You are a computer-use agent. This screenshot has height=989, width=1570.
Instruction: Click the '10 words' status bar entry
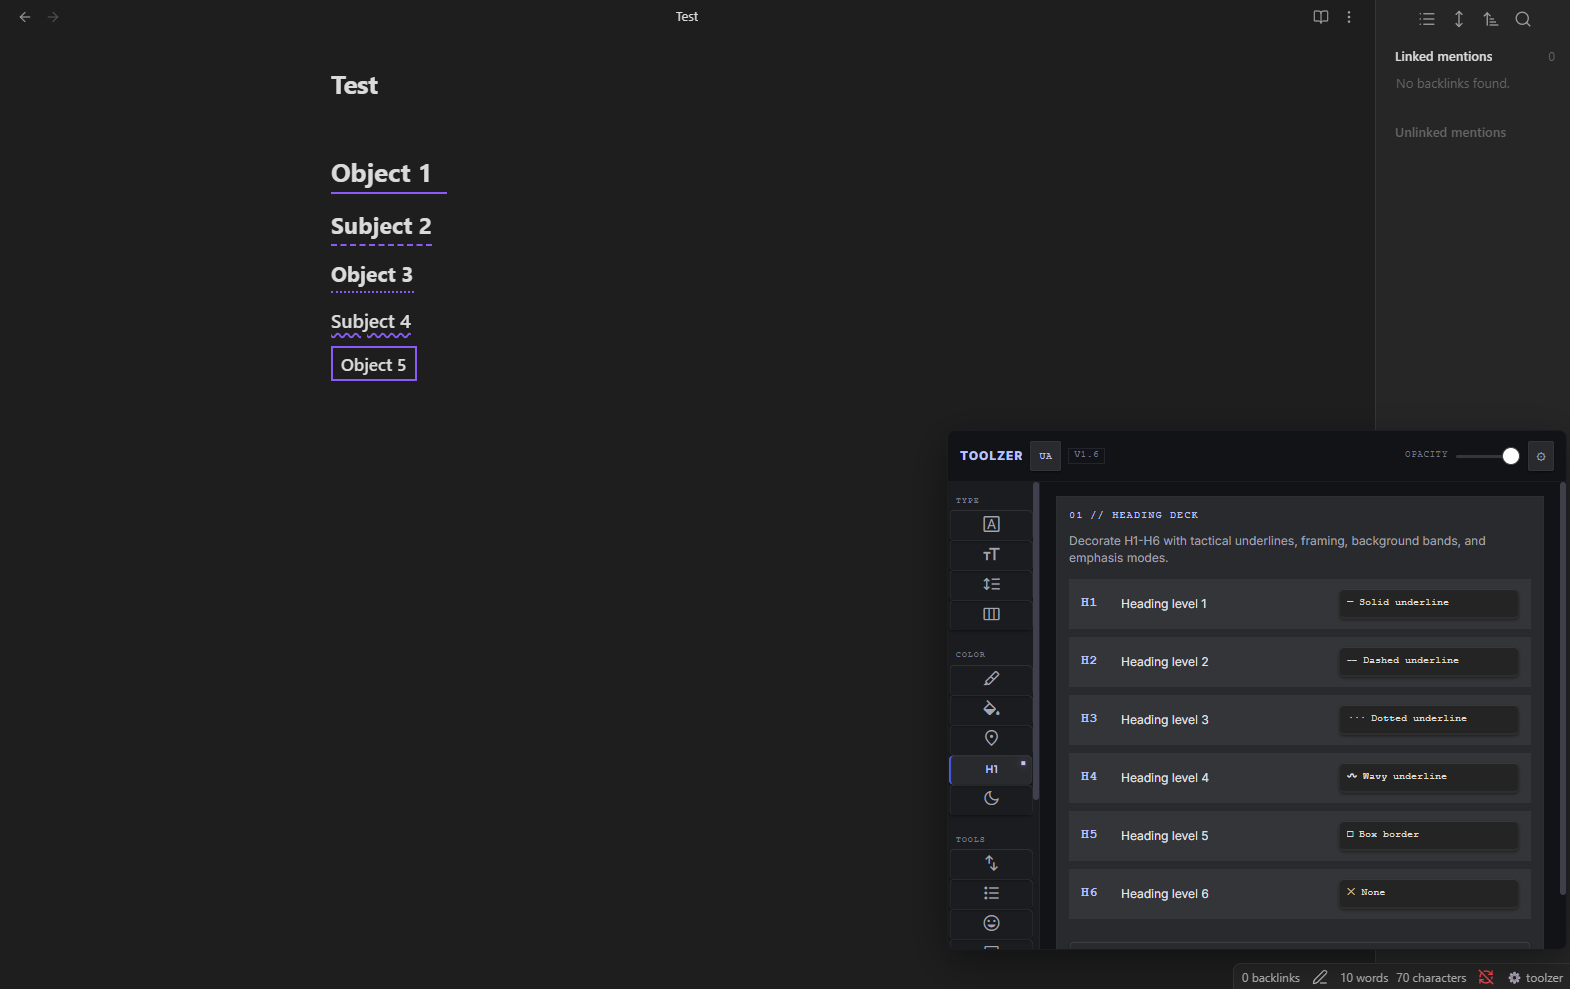[x=1364, y=978]
